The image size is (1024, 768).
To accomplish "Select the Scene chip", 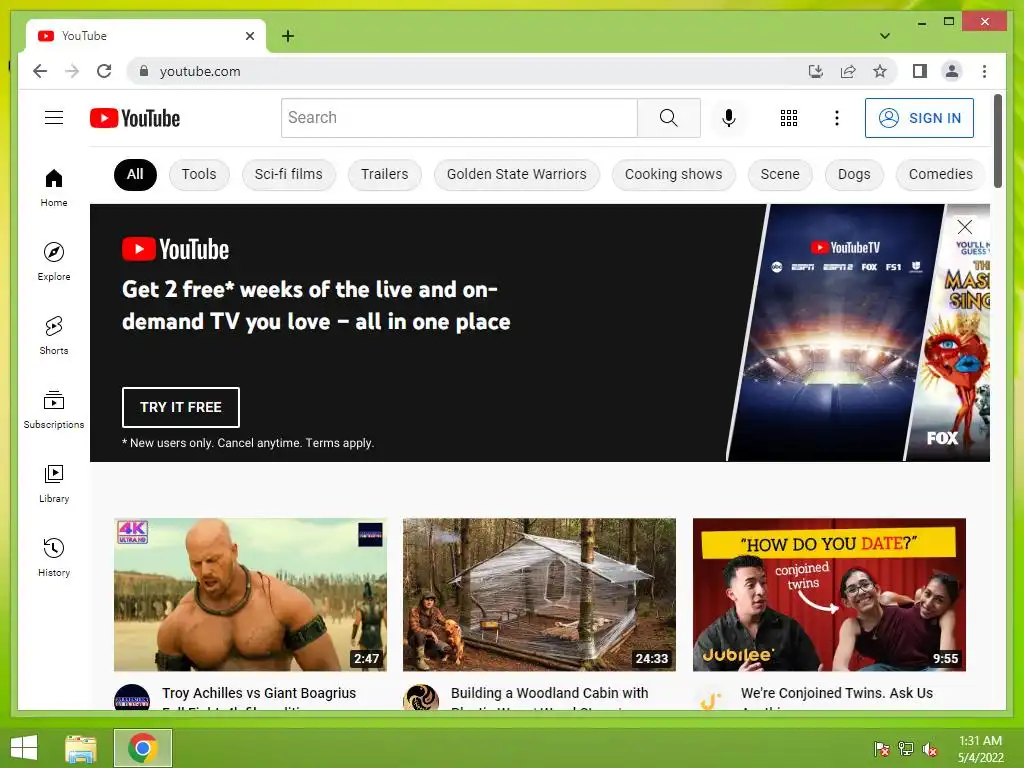I will click(x=780, y=174).
